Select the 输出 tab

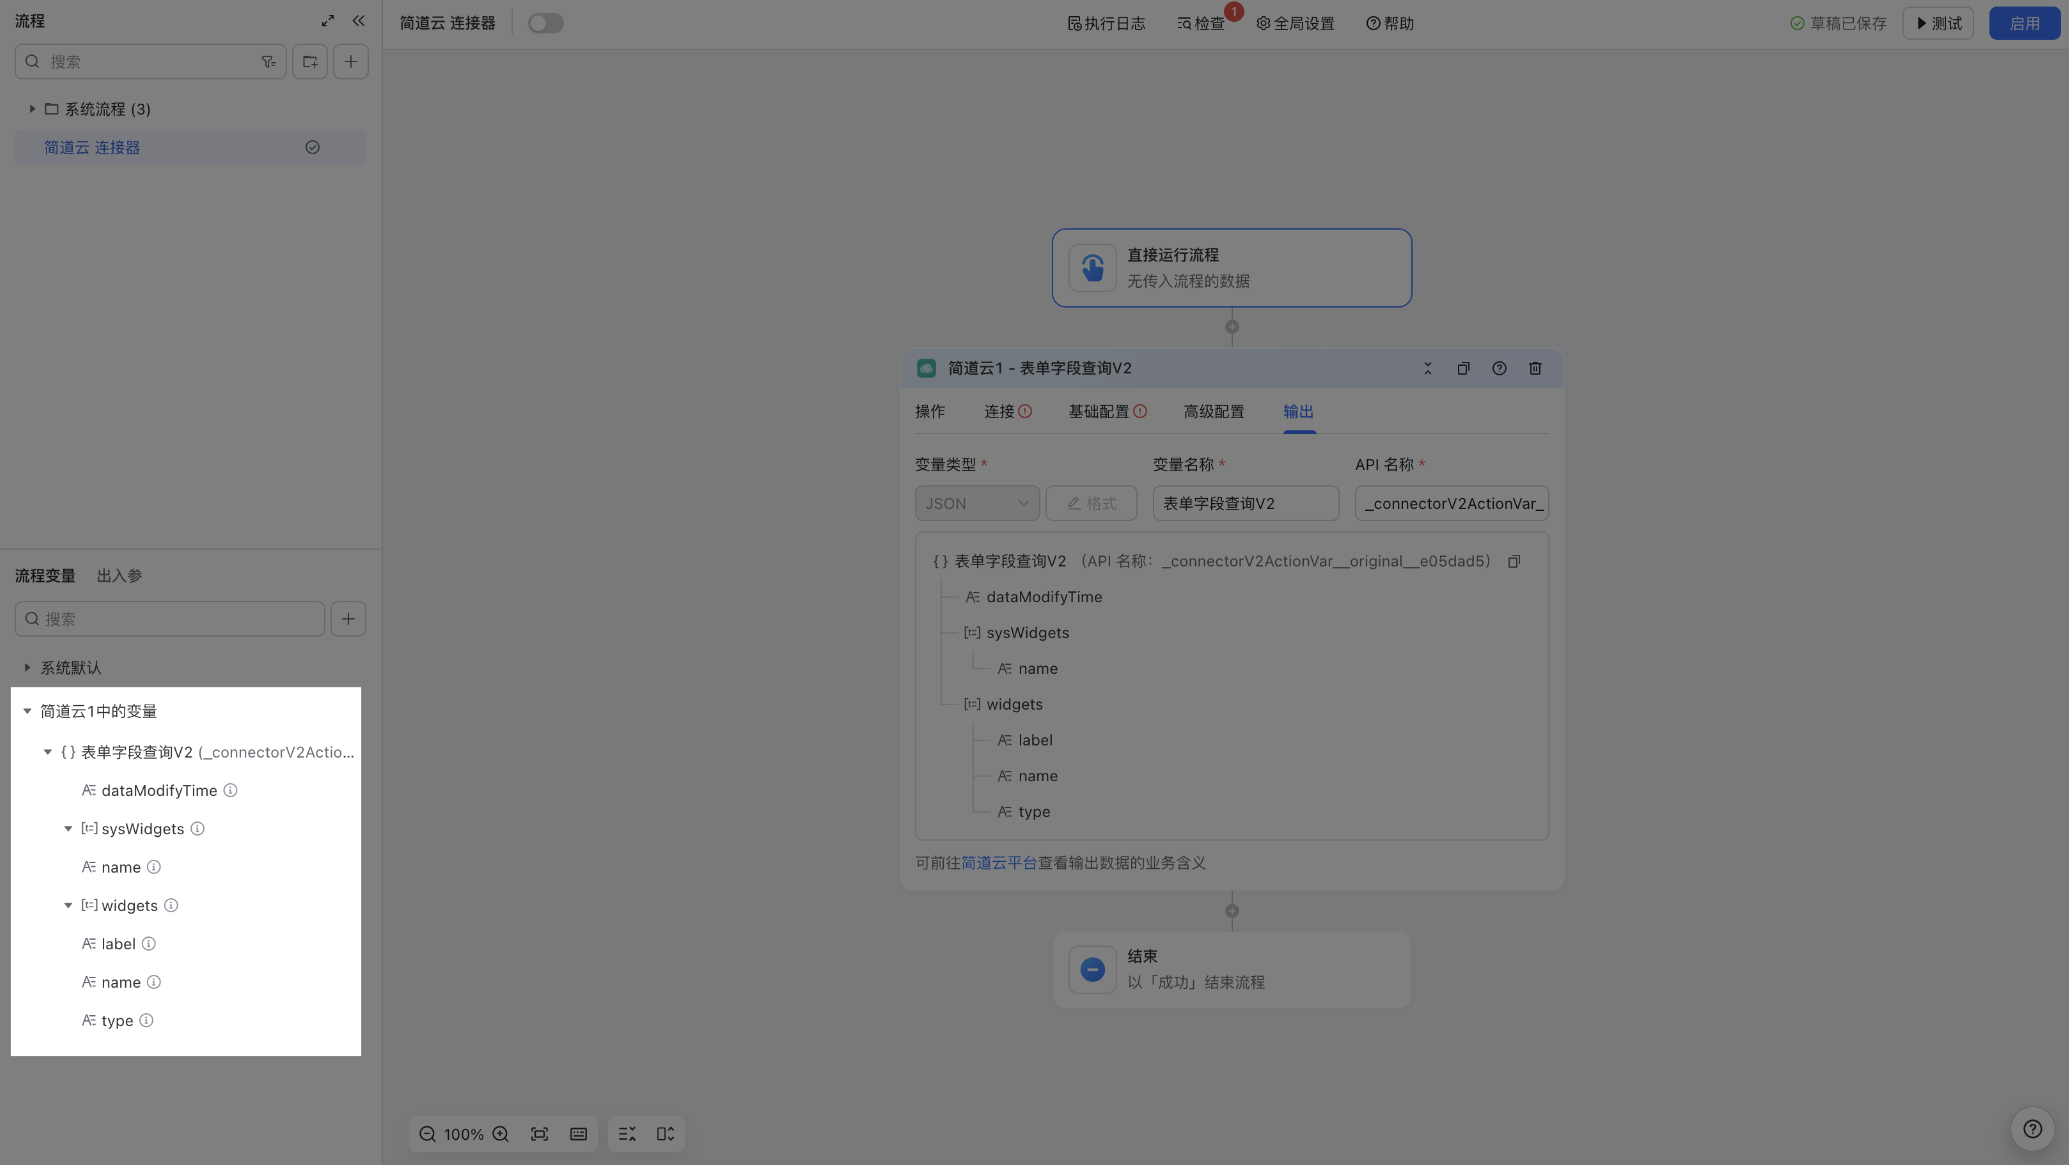pyautogui.click(x=1298, y=412)
